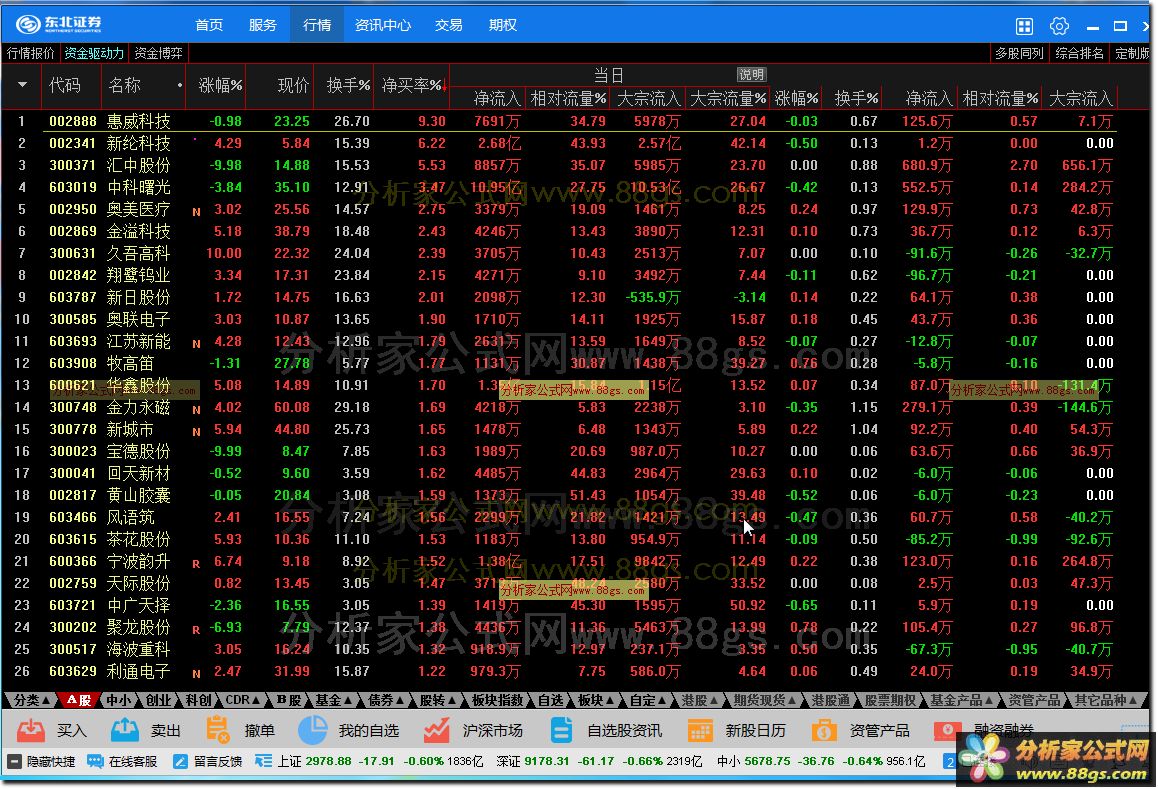Screen dimensions: 1158x789
Task: Select the 创业 bottom tab
Action: (x=158, y=700)
